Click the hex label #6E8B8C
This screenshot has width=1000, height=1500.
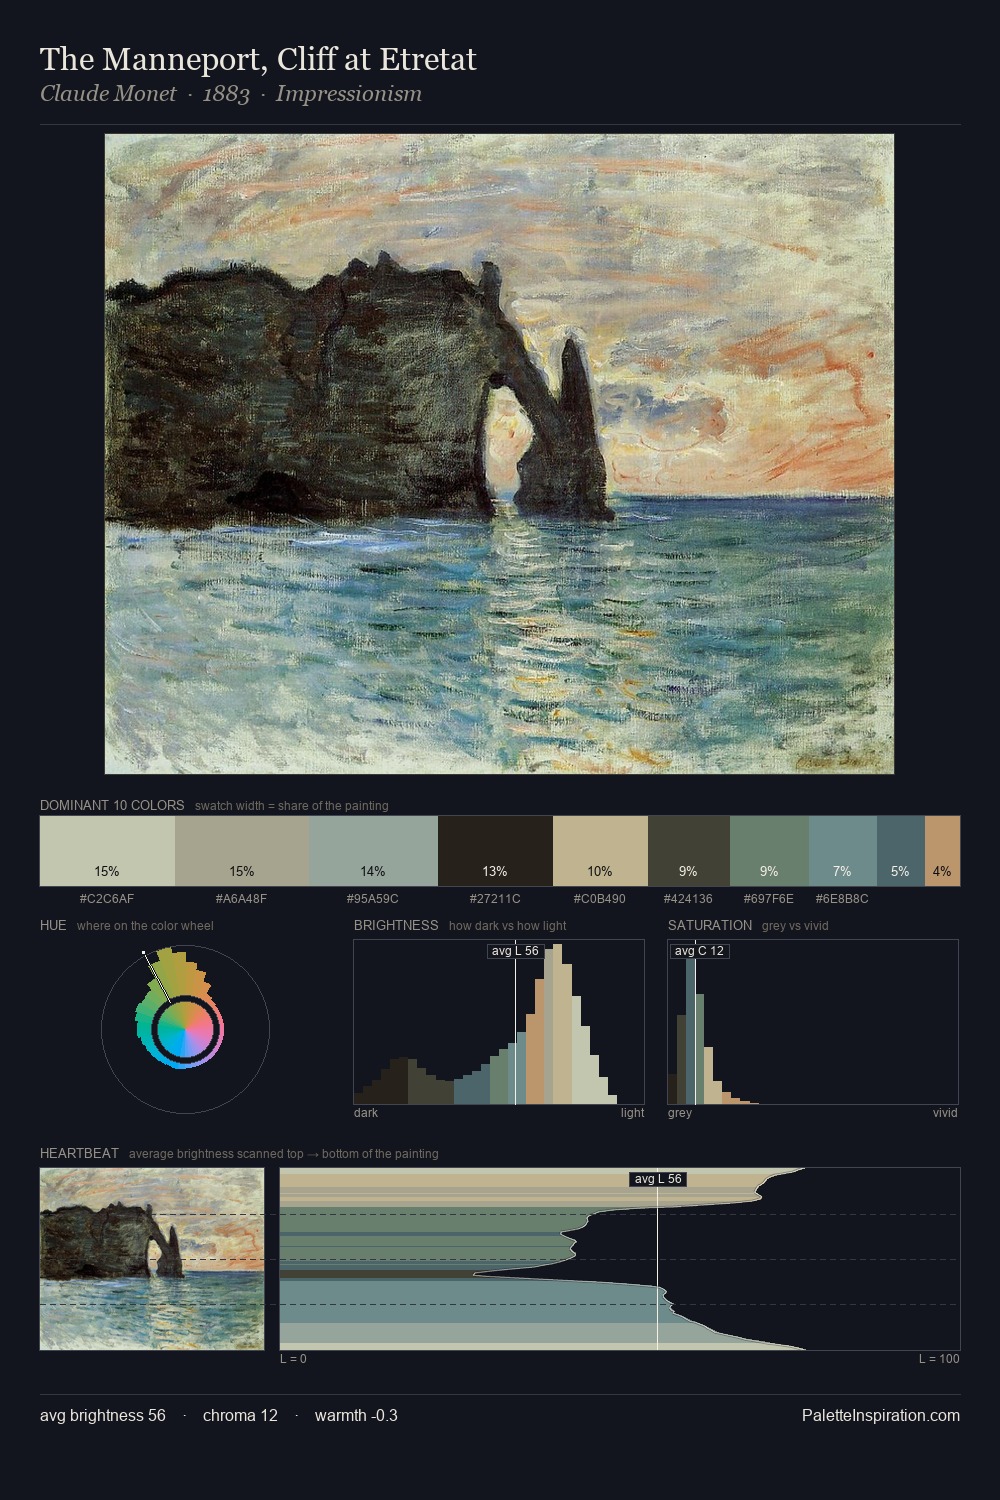coord(843,898)
